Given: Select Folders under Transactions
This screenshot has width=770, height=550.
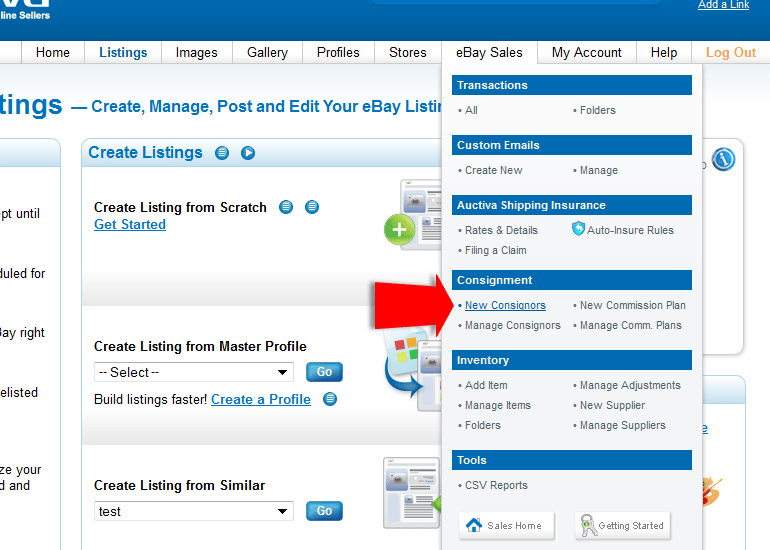Looking at the screenshot, I should coord(598,110).
